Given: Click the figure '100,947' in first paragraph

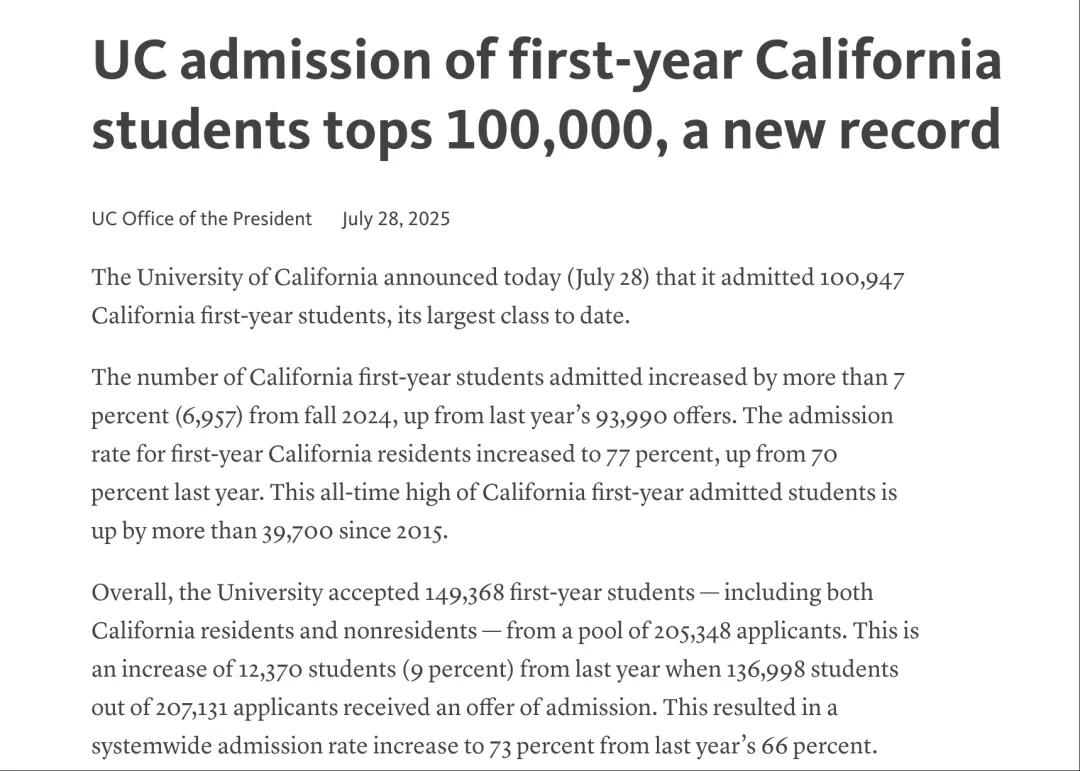Looking at the screenshot, I should point(862,278).
